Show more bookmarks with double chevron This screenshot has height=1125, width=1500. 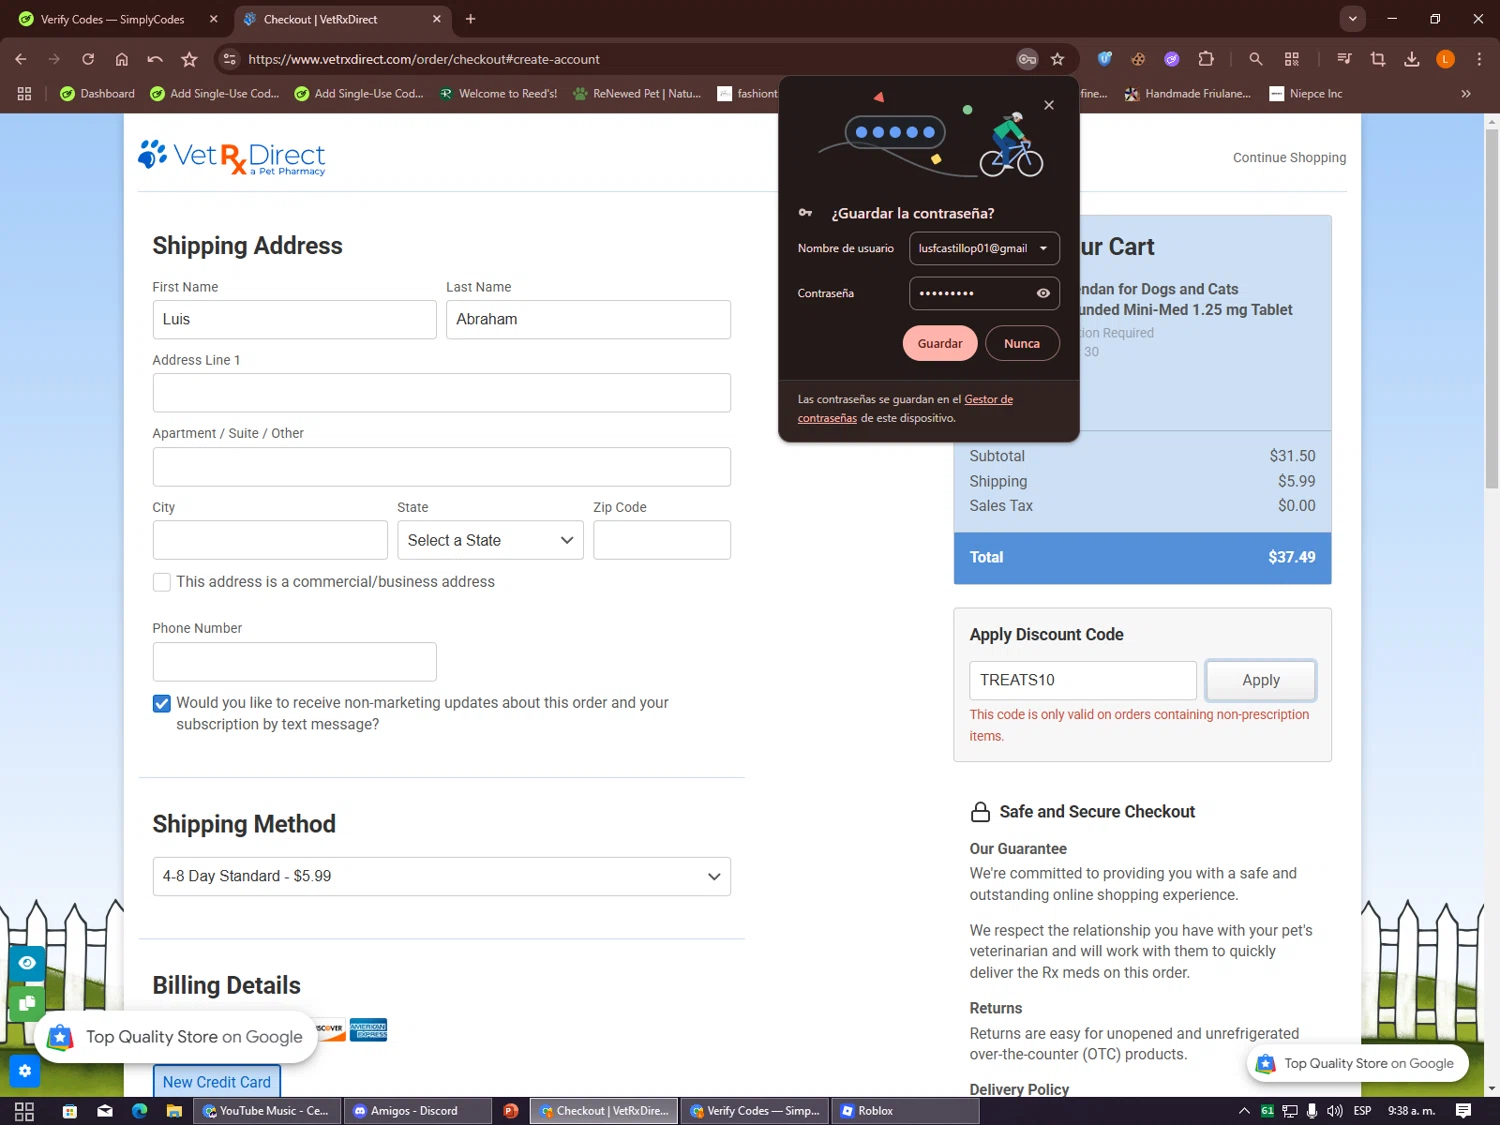(1466, 93)
